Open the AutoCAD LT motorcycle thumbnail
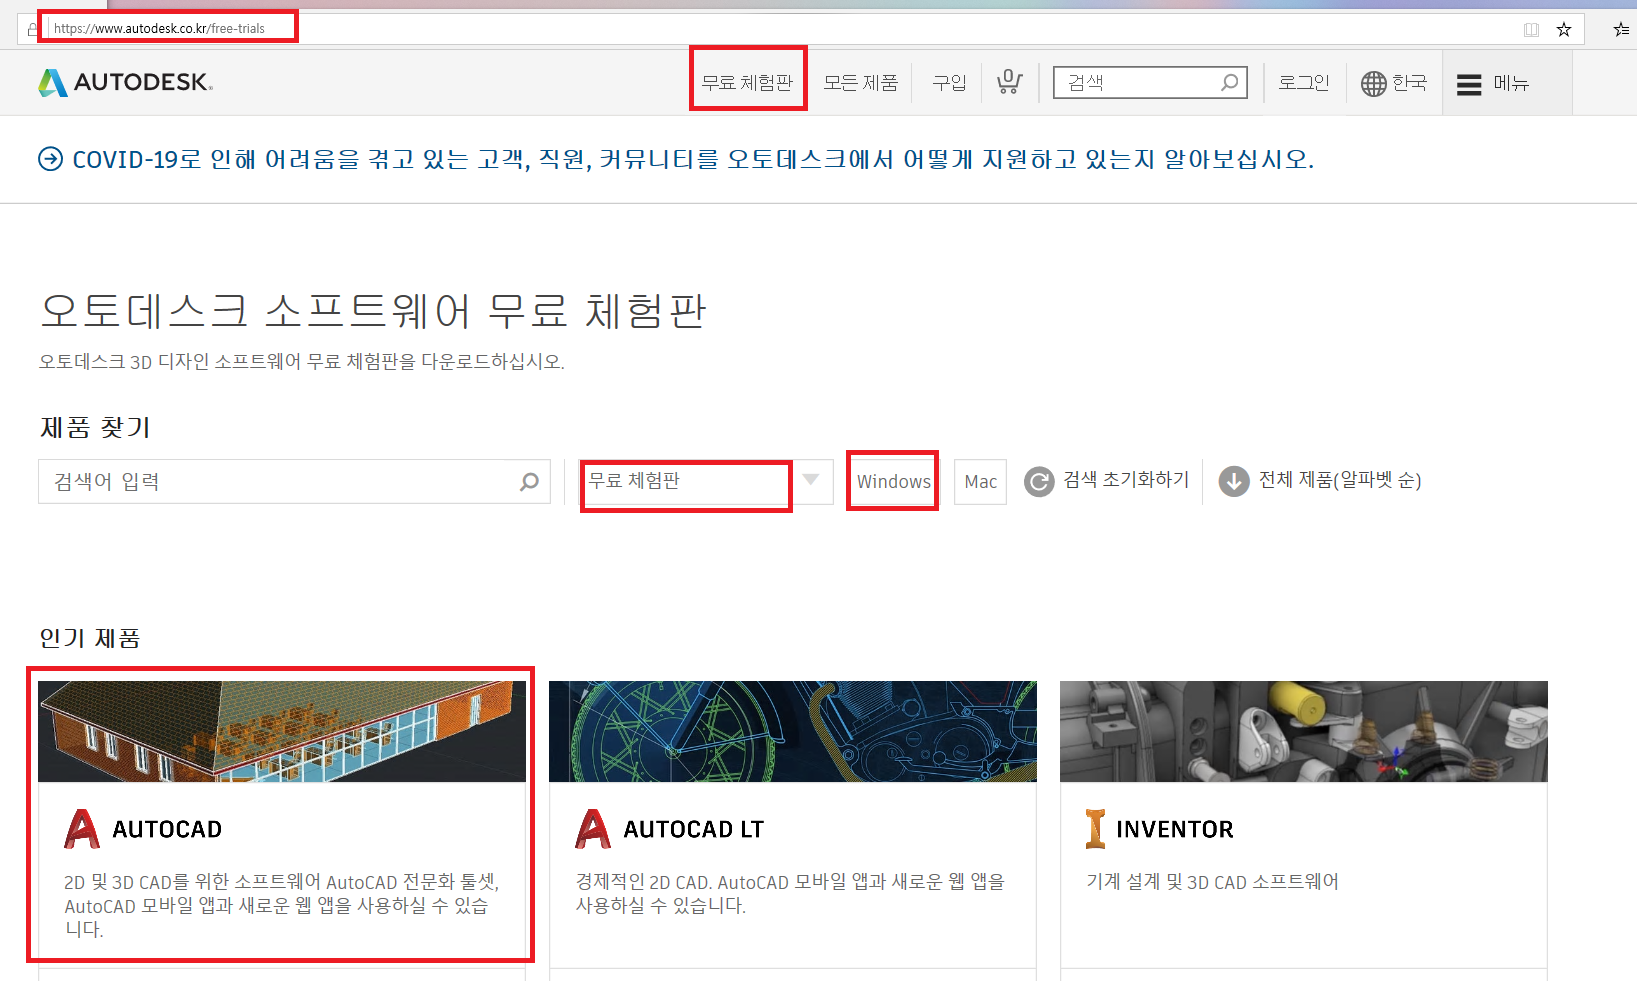Image resolution: width=1637 pixels, height=981 pixels. point(793,732)
